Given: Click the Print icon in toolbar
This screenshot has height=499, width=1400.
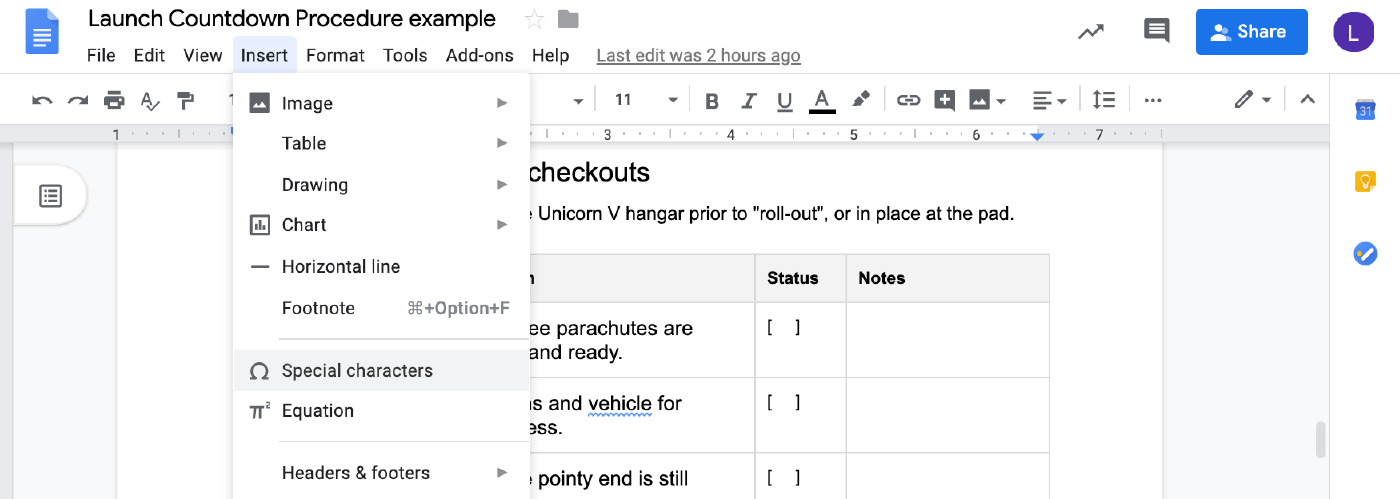Looking at the screenshot, I should [114, 100].
